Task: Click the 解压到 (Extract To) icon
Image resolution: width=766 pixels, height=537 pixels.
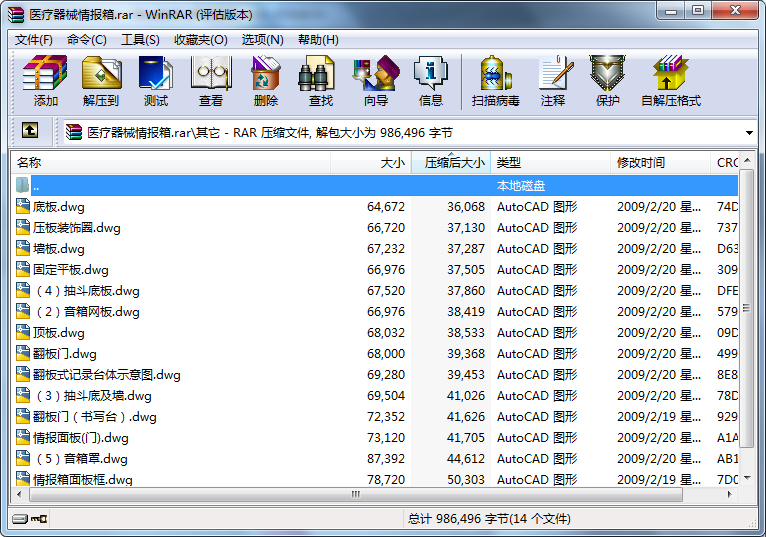Action: click(101, 81)
